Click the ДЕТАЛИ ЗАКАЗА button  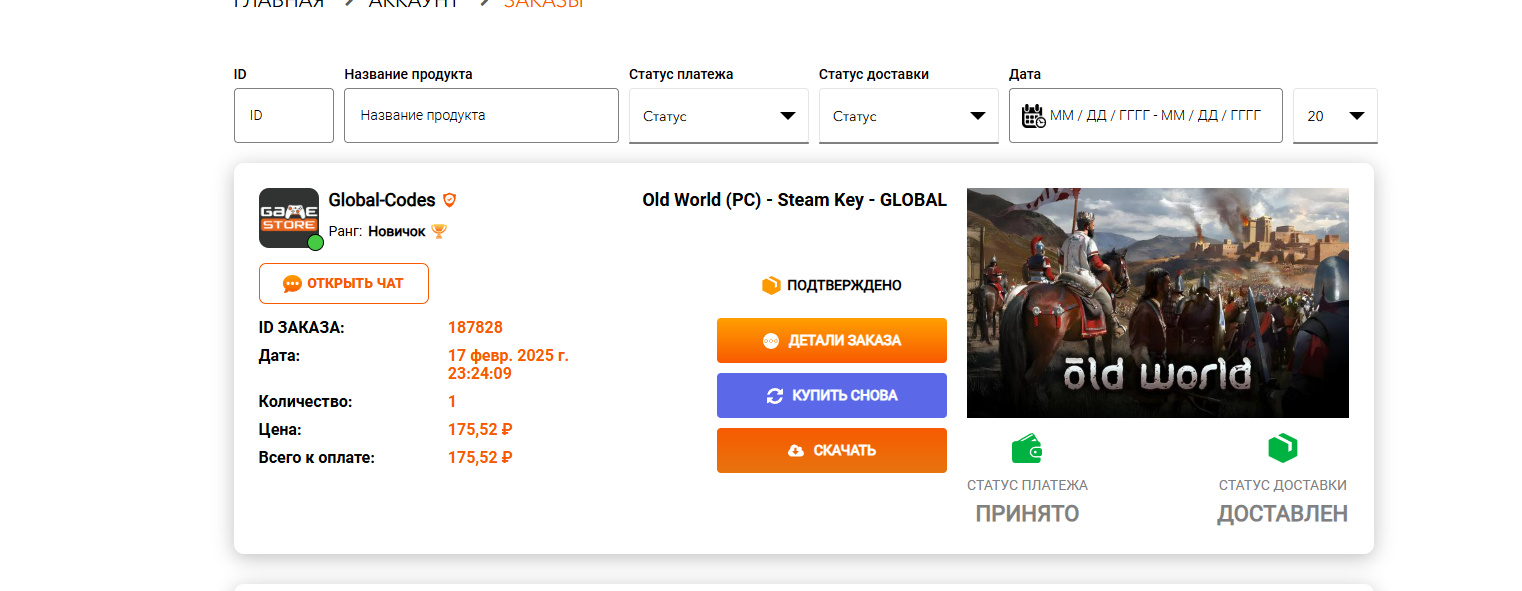point(832,340)
